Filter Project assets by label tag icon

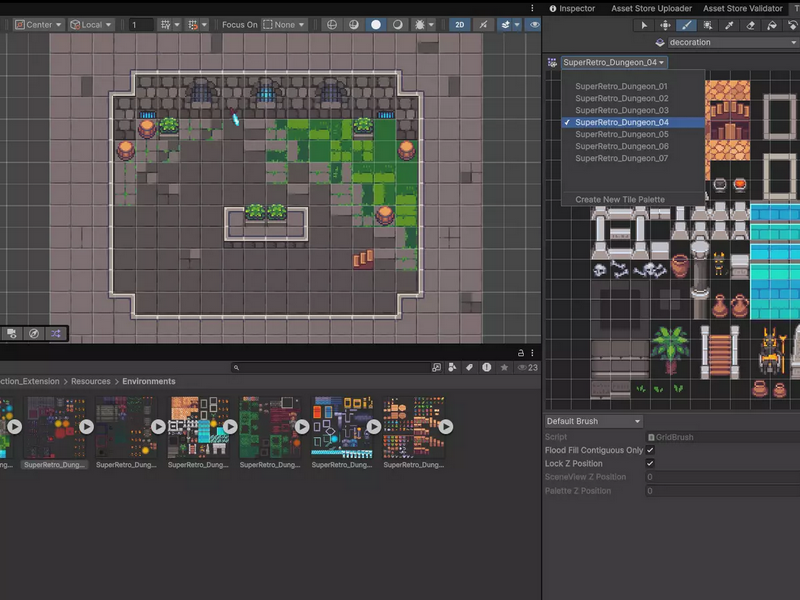tap(469, 367)
